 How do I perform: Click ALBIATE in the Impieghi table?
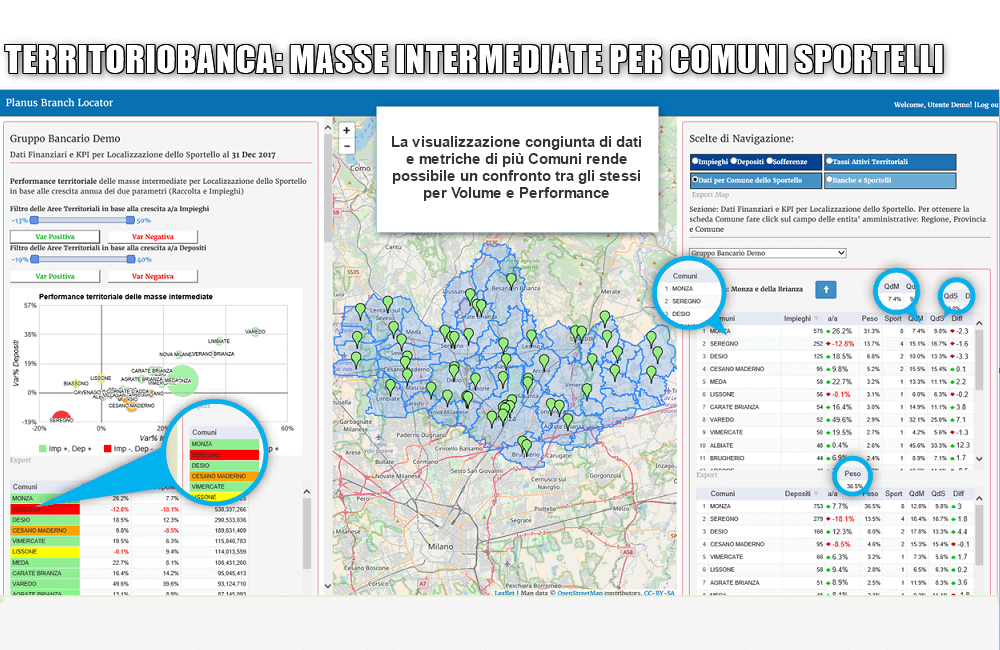click(721, 445)
